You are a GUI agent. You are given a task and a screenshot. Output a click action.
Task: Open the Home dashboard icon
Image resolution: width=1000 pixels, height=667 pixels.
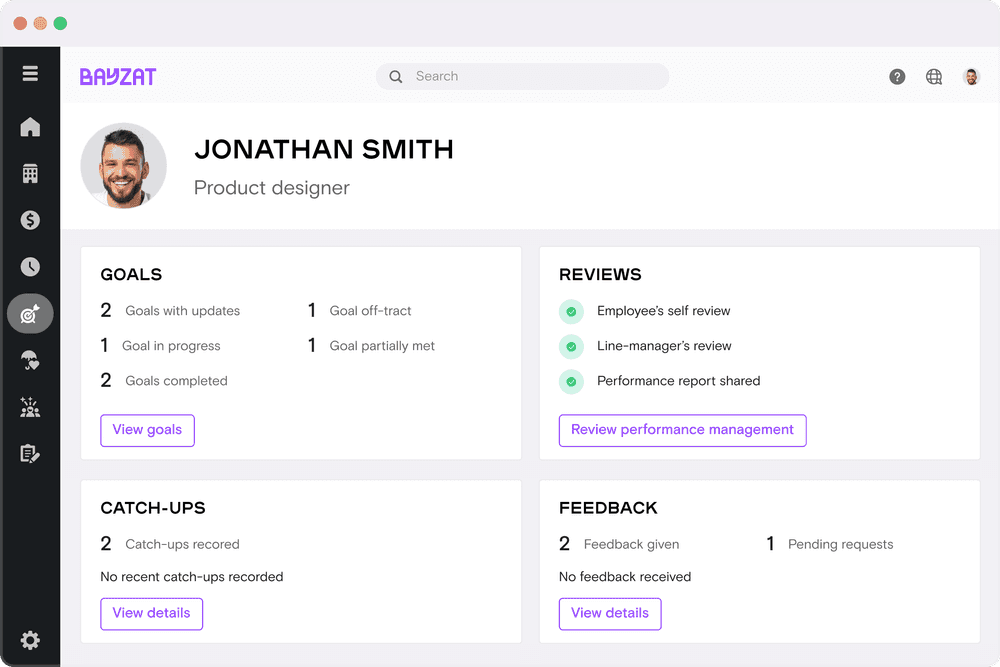coord(30,127)
